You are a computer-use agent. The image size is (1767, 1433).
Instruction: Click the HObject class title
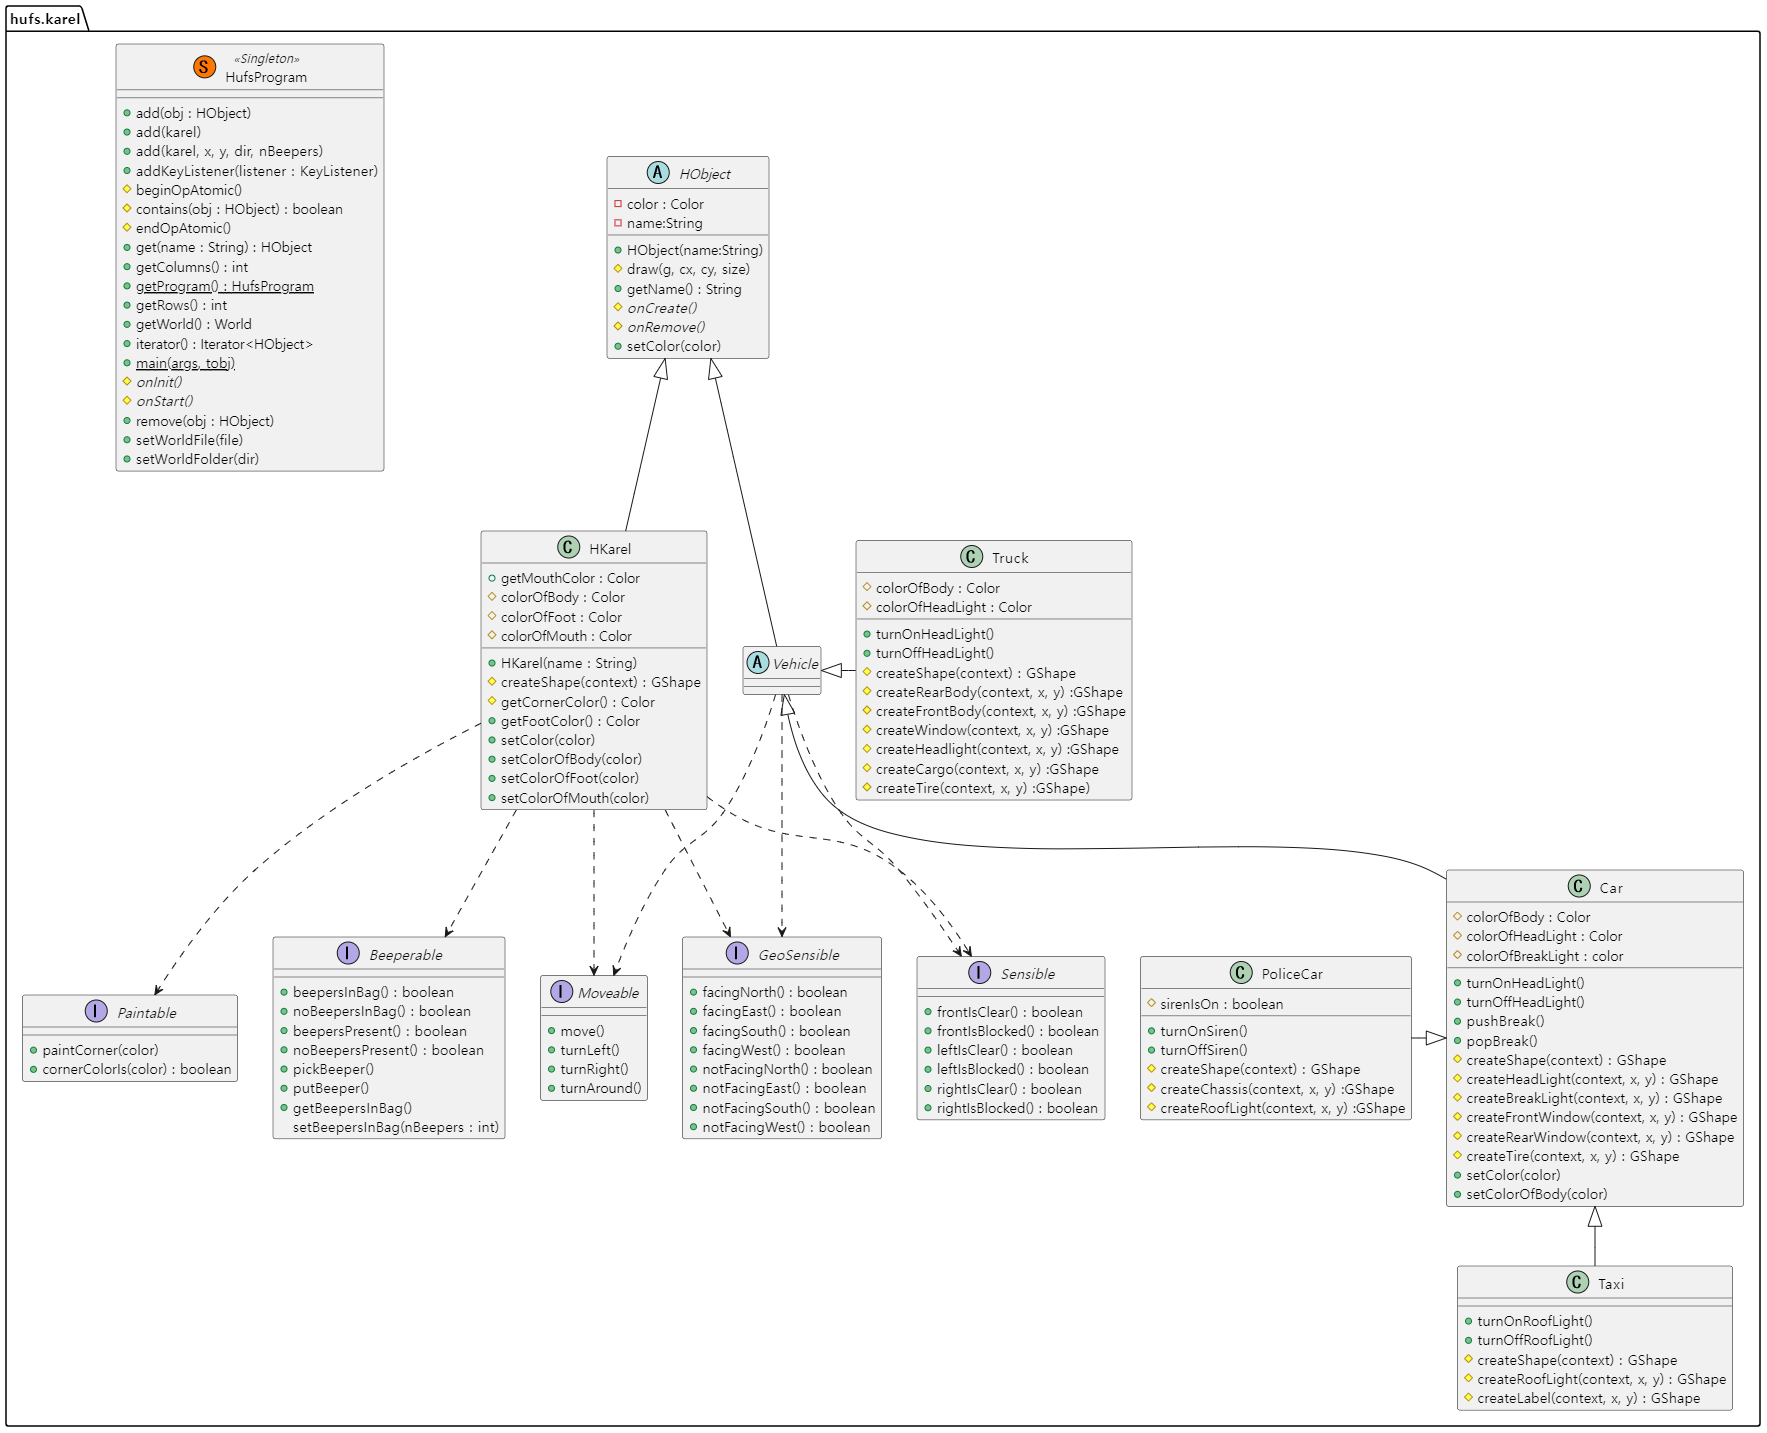[705, 174]
